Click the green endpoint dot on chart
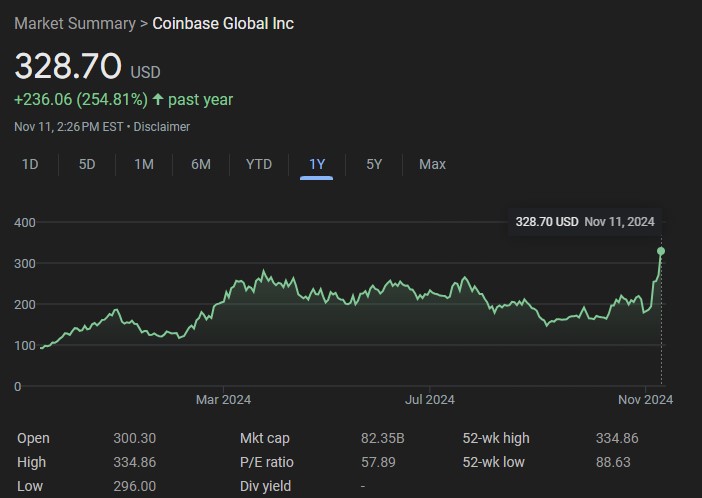This screenshot has width=702, height=498. coord(661,251)
